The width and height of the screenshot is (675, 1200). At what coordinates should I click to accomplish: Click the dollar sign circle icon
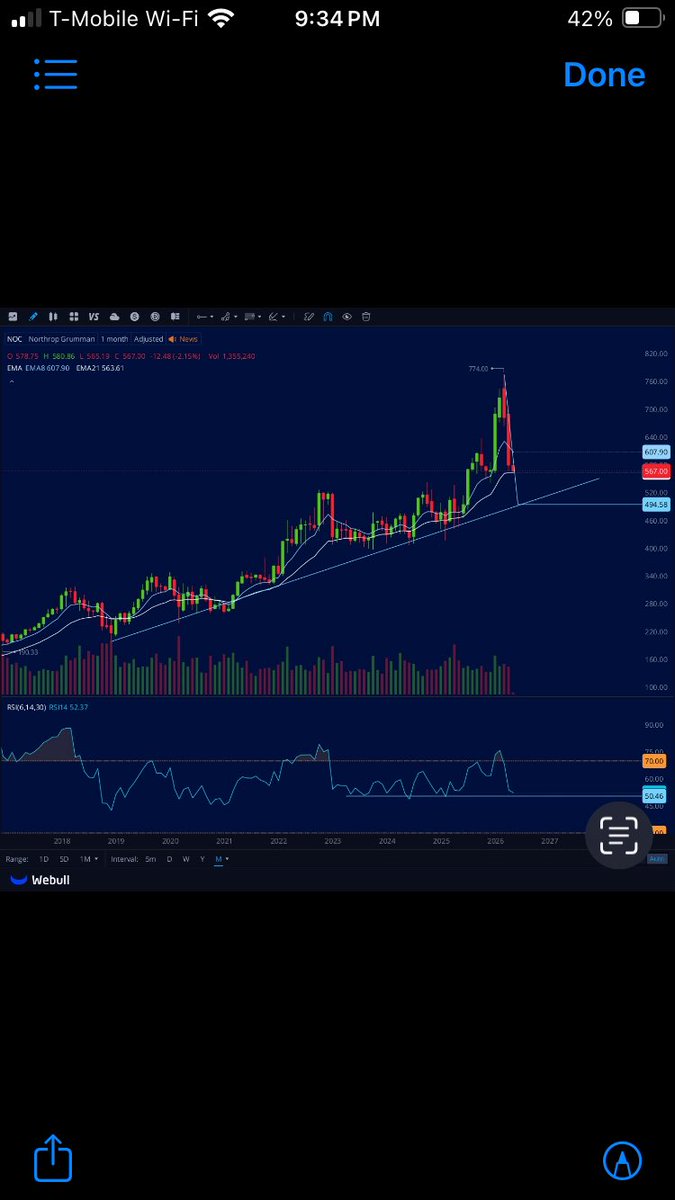(x=135, y=316)
